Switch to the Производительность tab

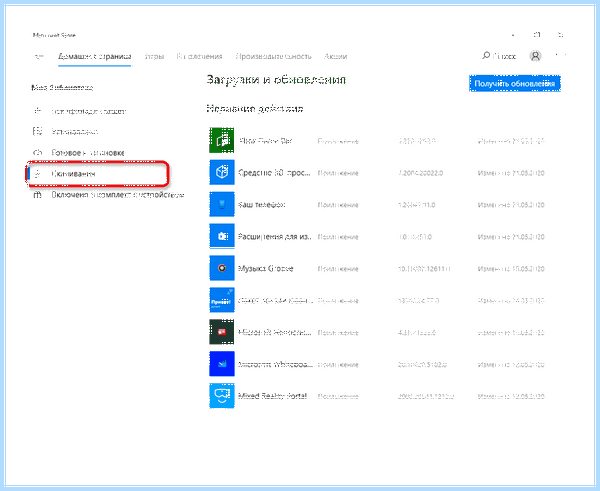(274, 56)
